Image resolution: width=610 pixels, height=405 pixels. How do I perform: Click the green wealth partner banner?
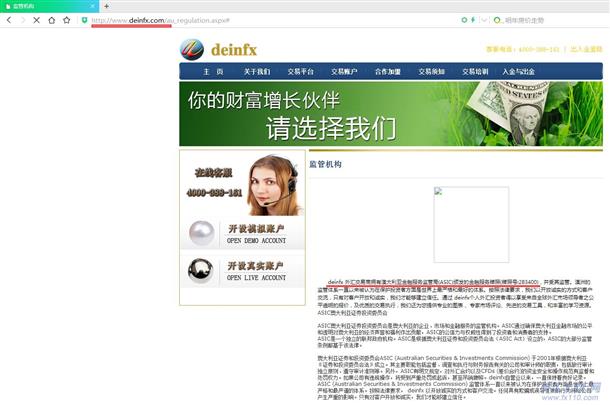pos(391,114)
